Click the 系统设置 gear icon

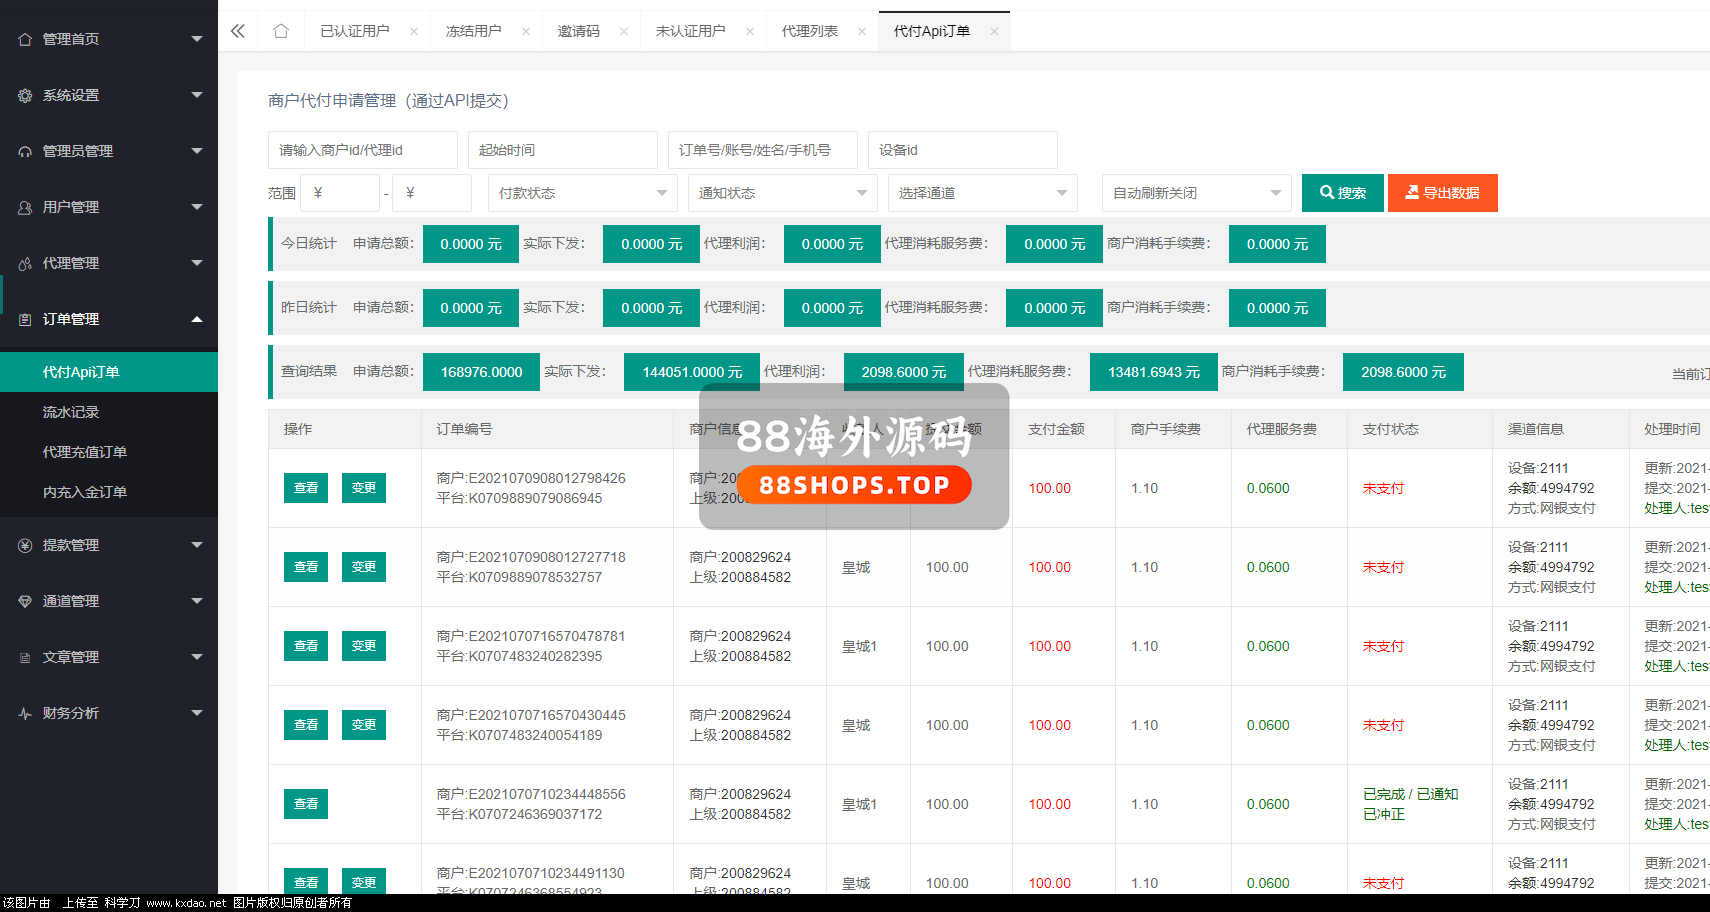(x=25, y=95)
